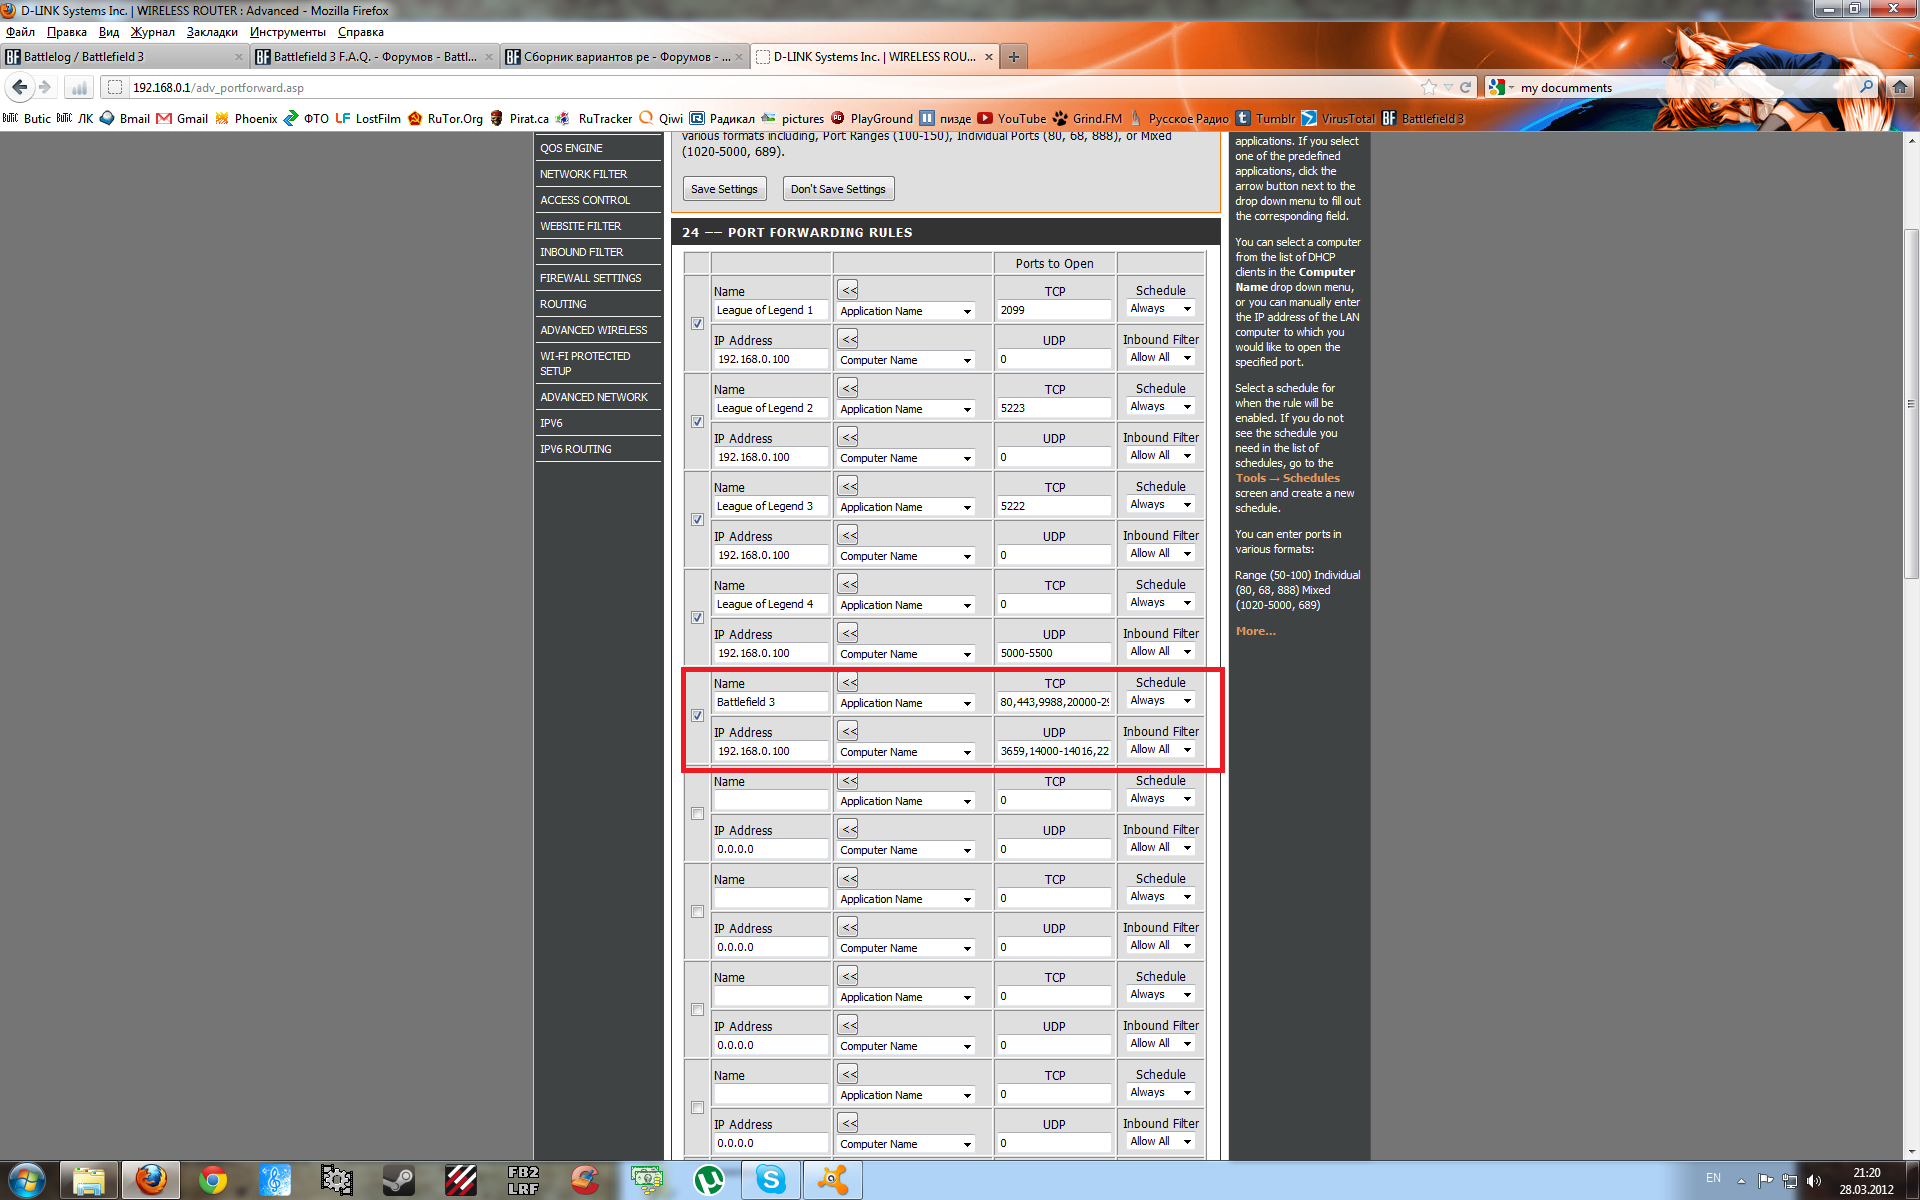Click the More... help link
The image size is (1920, 1200).
[x=1255, y=631]
